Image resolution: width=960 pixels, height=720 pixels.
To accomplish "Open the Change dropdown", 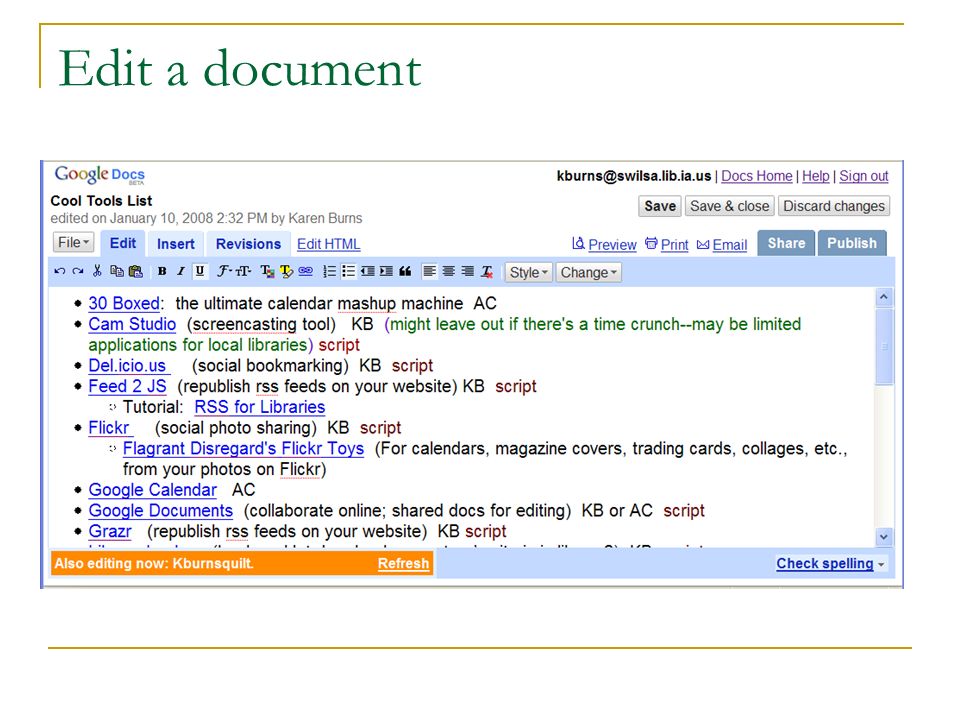I will [588, 272].
